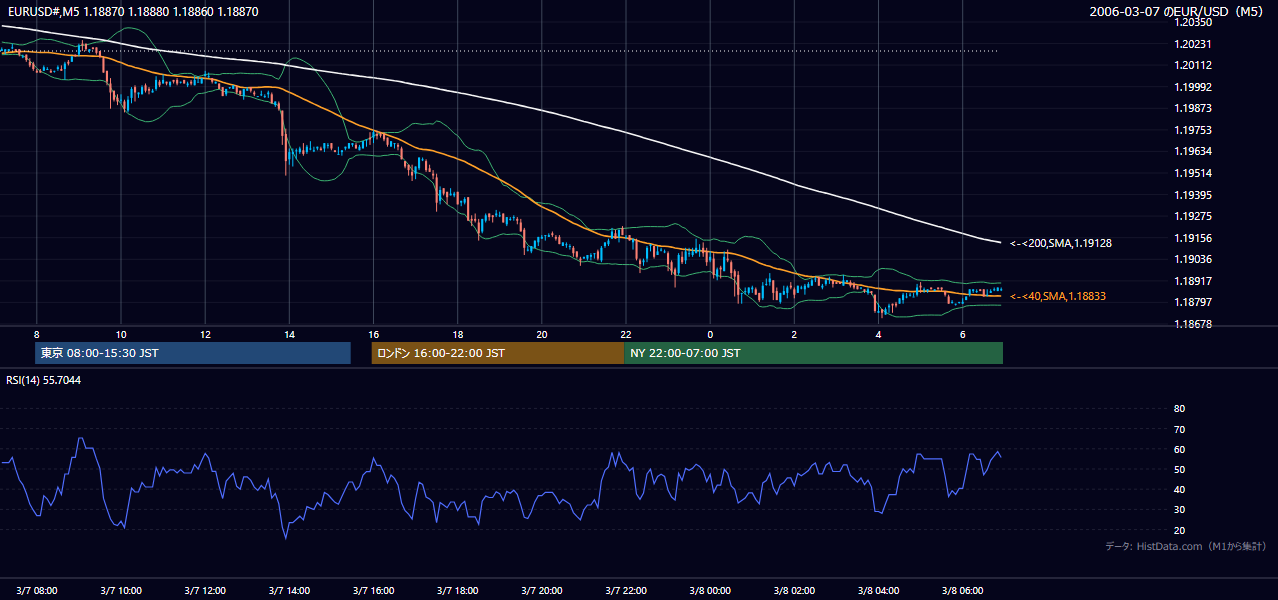The width and height of the screenshot is (1278, 600).
Task: Click hour label 0 under price chart
Action: click(x=710, y=334)
